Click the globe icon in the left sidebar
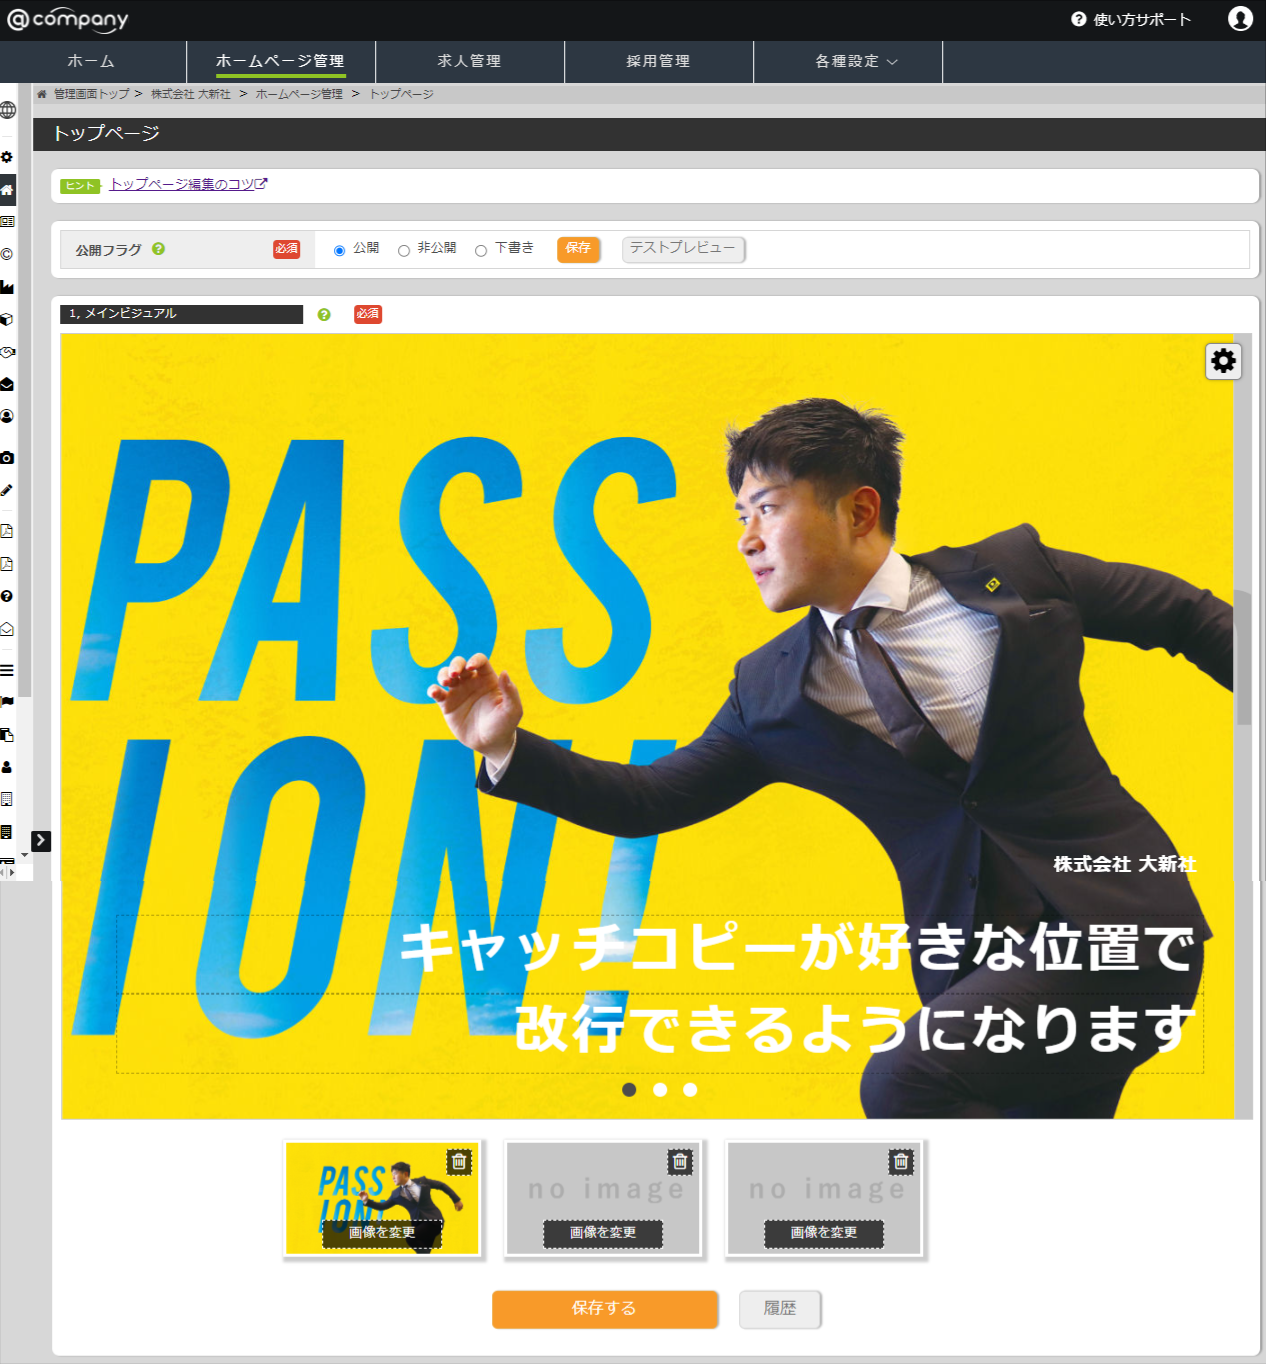Viewport: 1266px width, 1364px height. 7,110
